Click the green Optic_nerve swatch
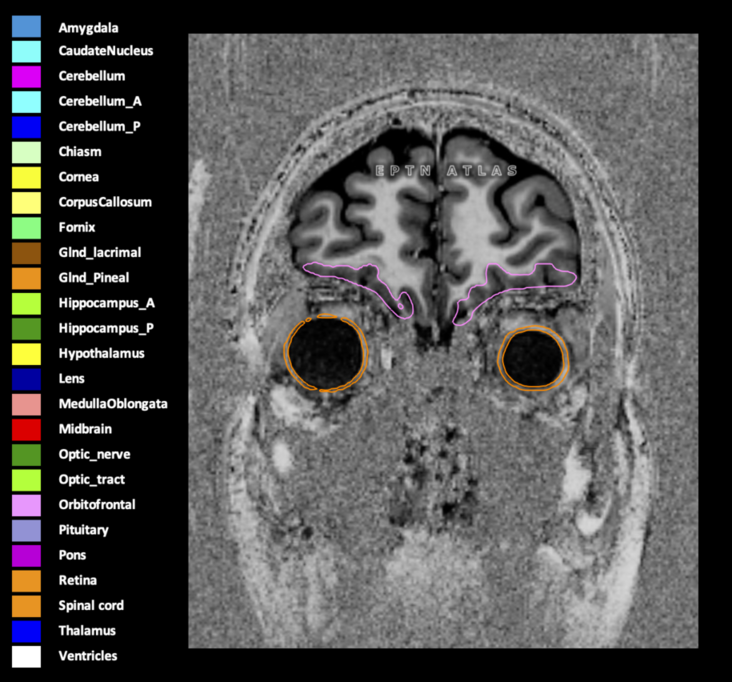This screenshot has width=732, height=682. [x=26, y=455]
